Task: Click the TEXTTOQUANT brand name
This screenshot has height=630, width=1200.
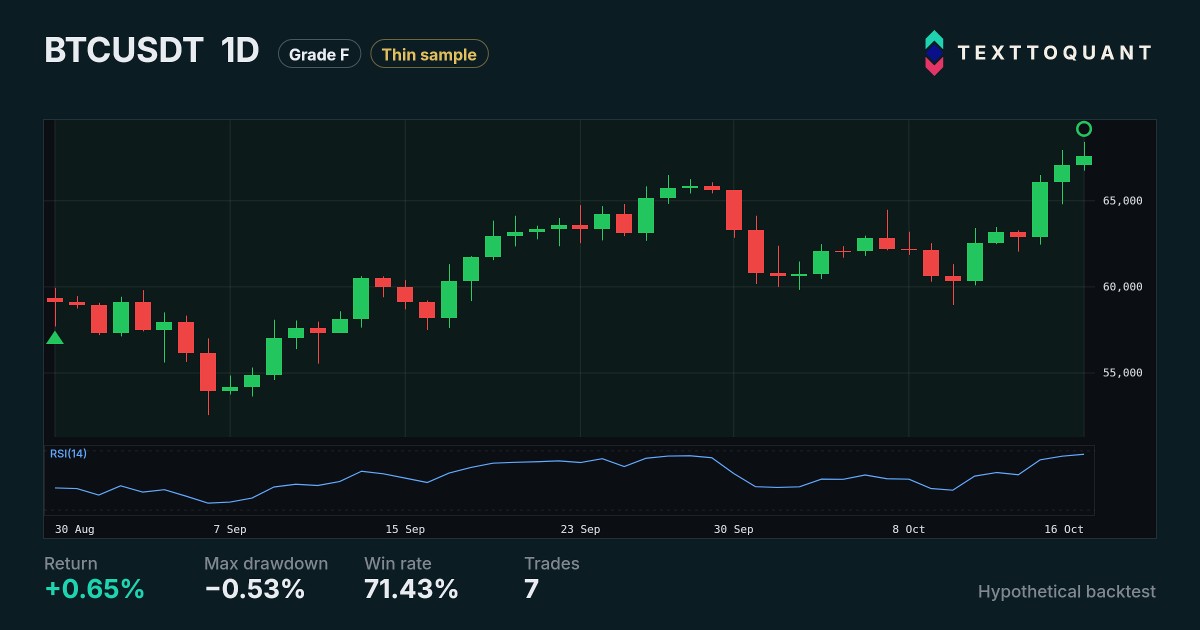Action: tap(1055, 53)
